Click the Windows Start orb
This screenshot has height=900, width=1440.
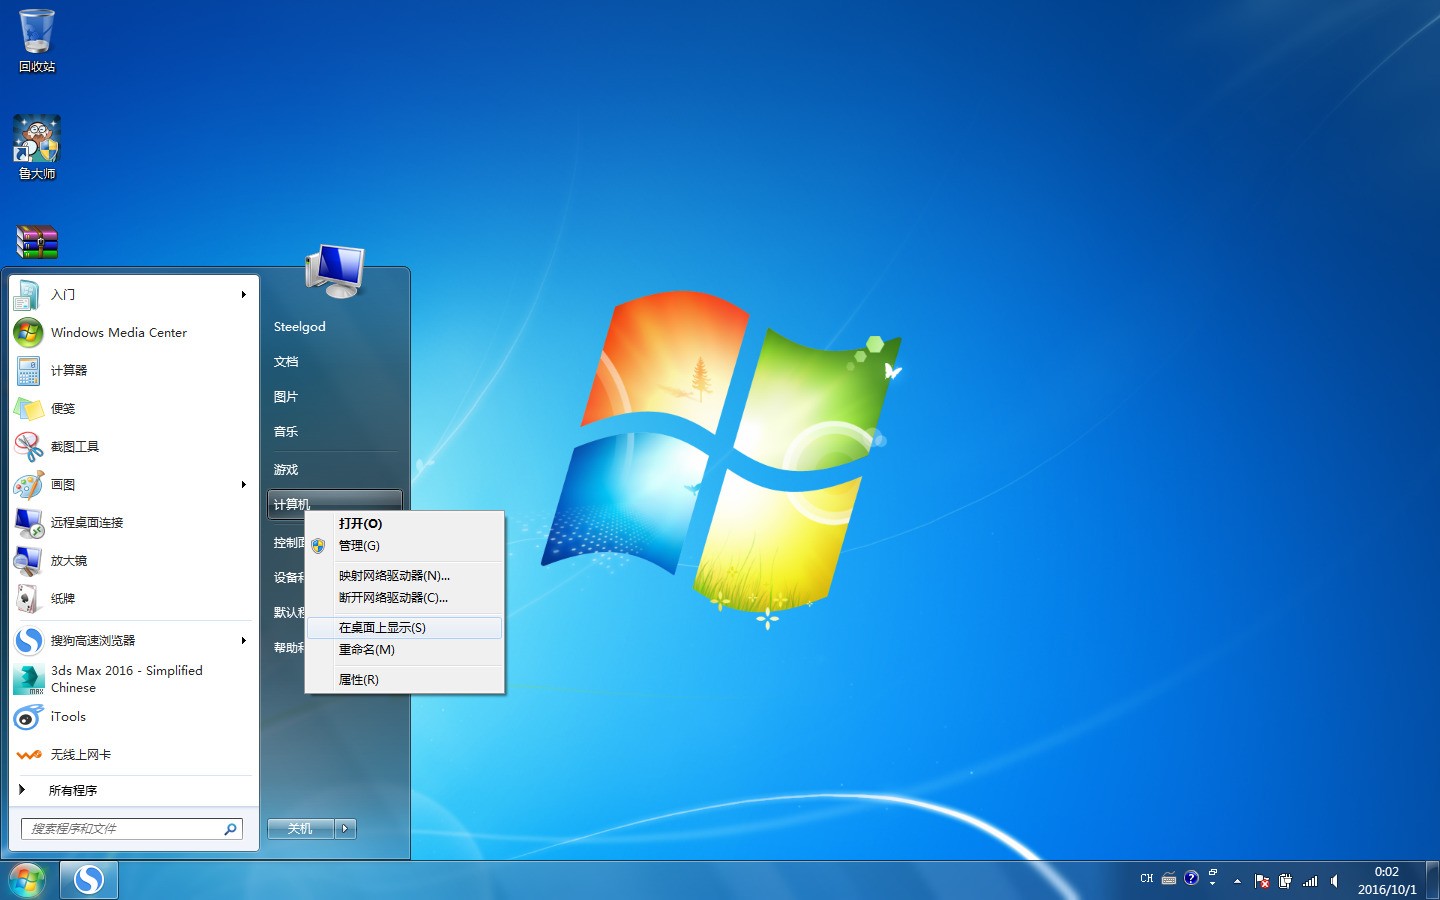[27, 880]
